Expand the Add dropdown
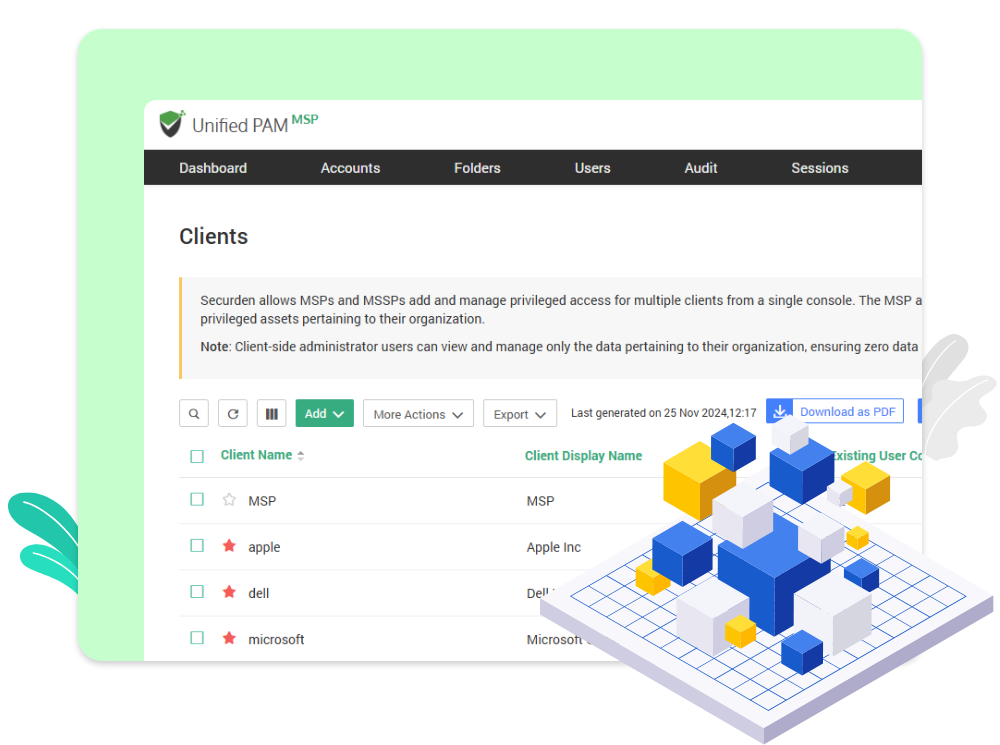Image resolution: width=1000 pixels, height=745 pixels. pos(324,412)
